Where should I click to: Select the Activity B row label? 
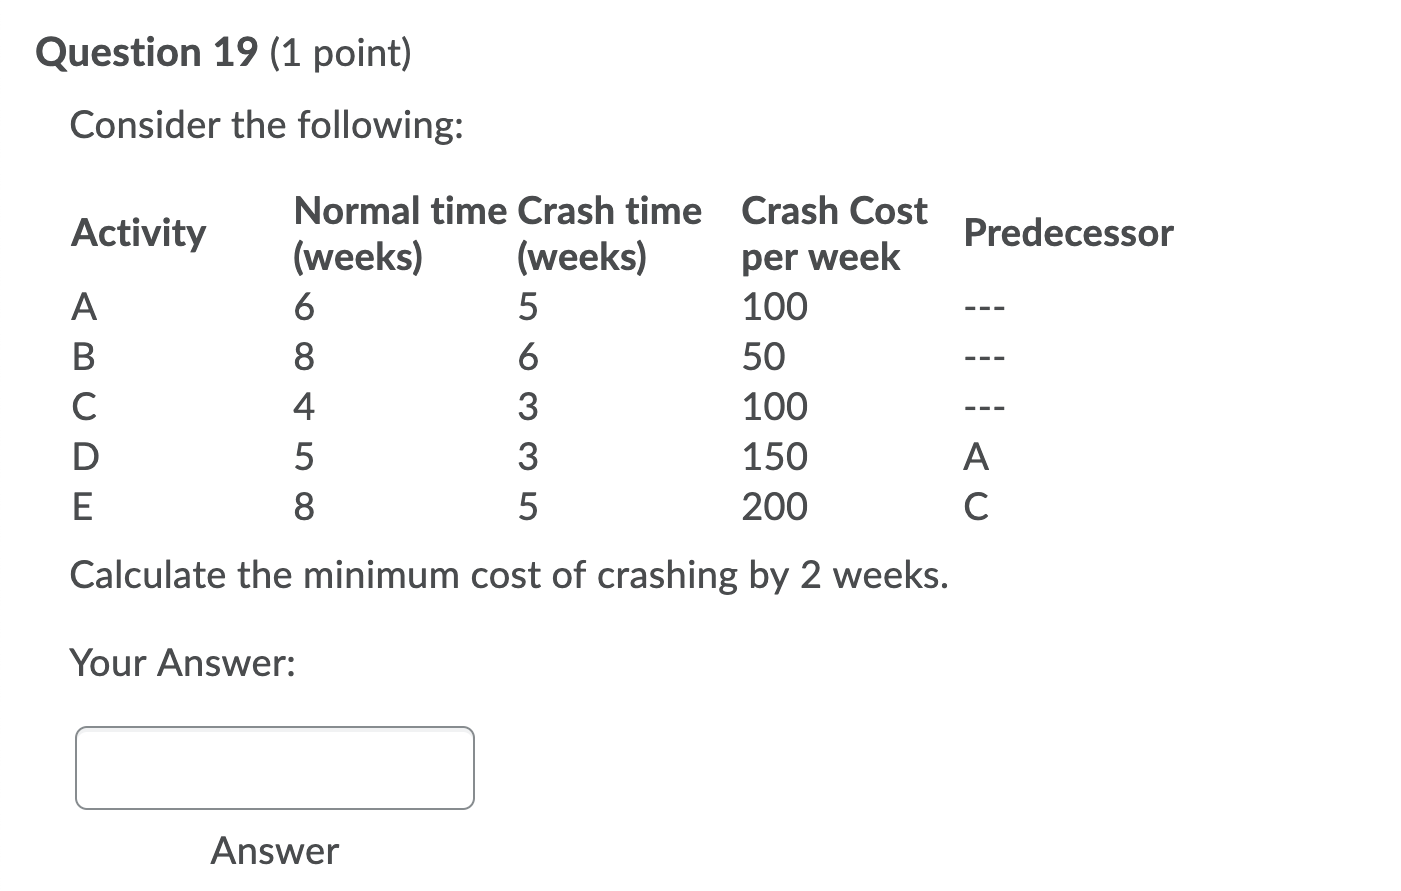tap(84, 357)
